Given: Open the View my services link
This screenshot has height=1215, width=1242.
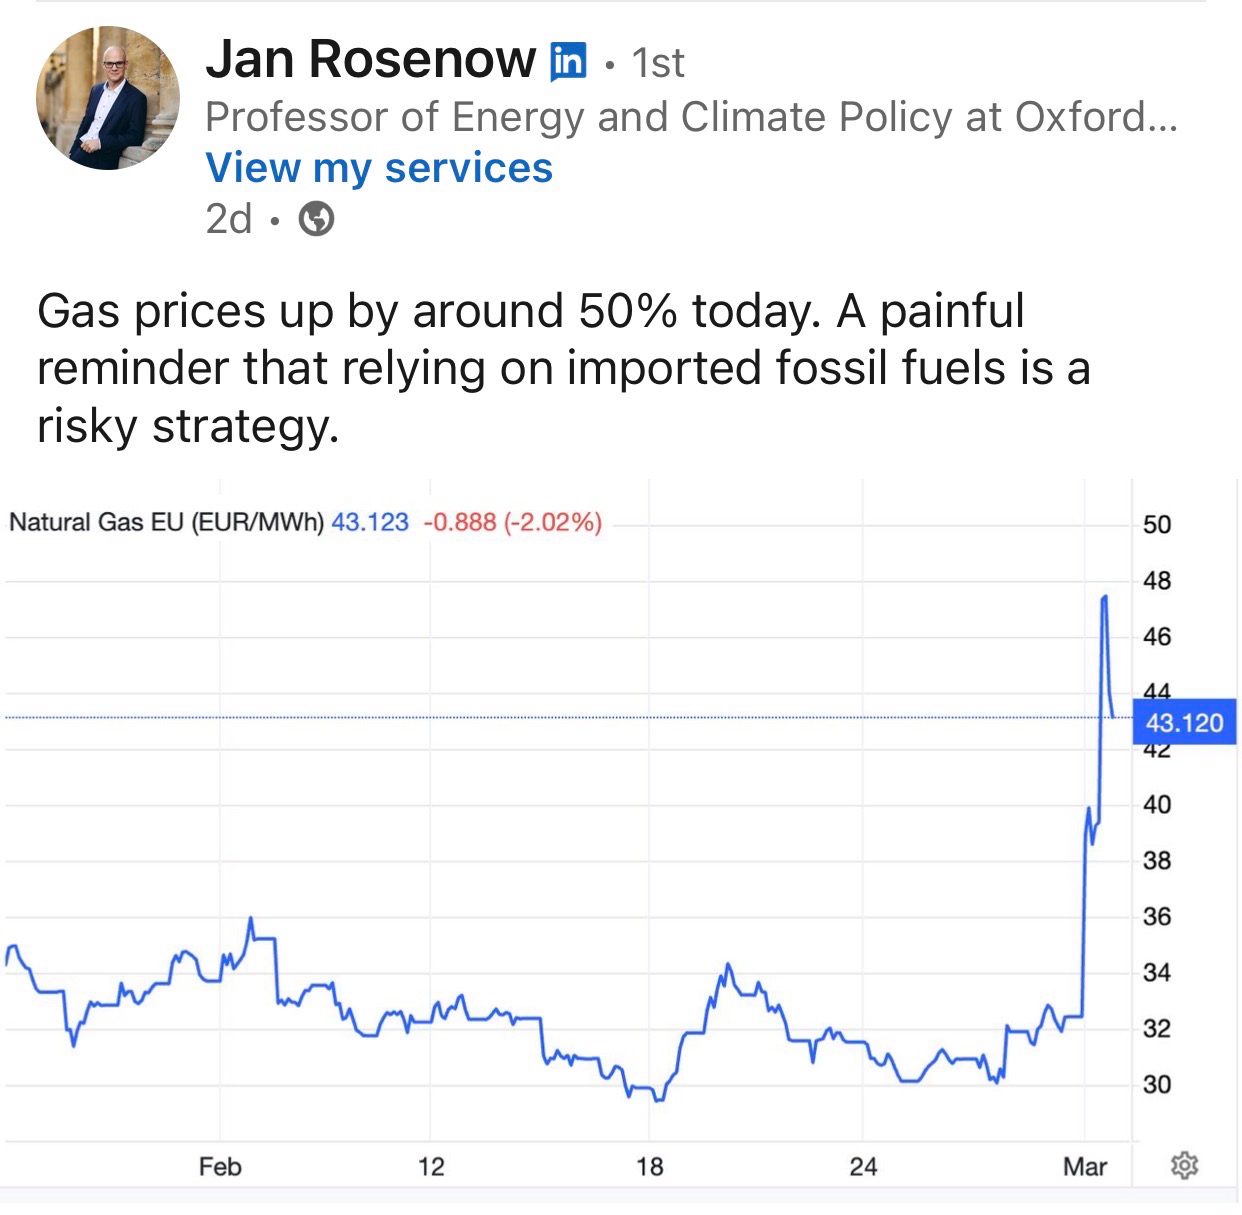Looking at the screenshot, I should 379,168.
